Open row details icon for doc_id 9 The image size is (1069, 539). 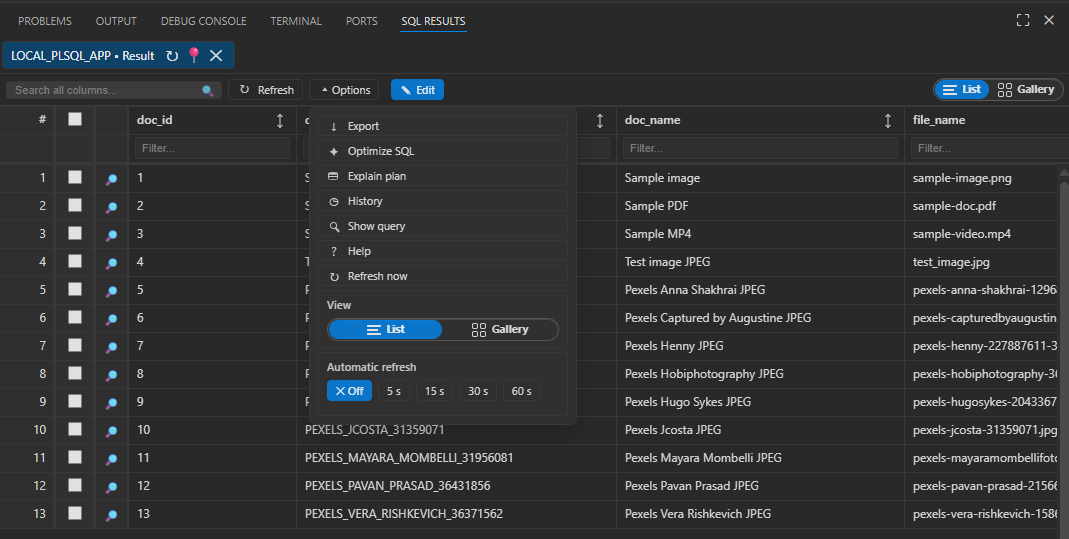point(111,403)
